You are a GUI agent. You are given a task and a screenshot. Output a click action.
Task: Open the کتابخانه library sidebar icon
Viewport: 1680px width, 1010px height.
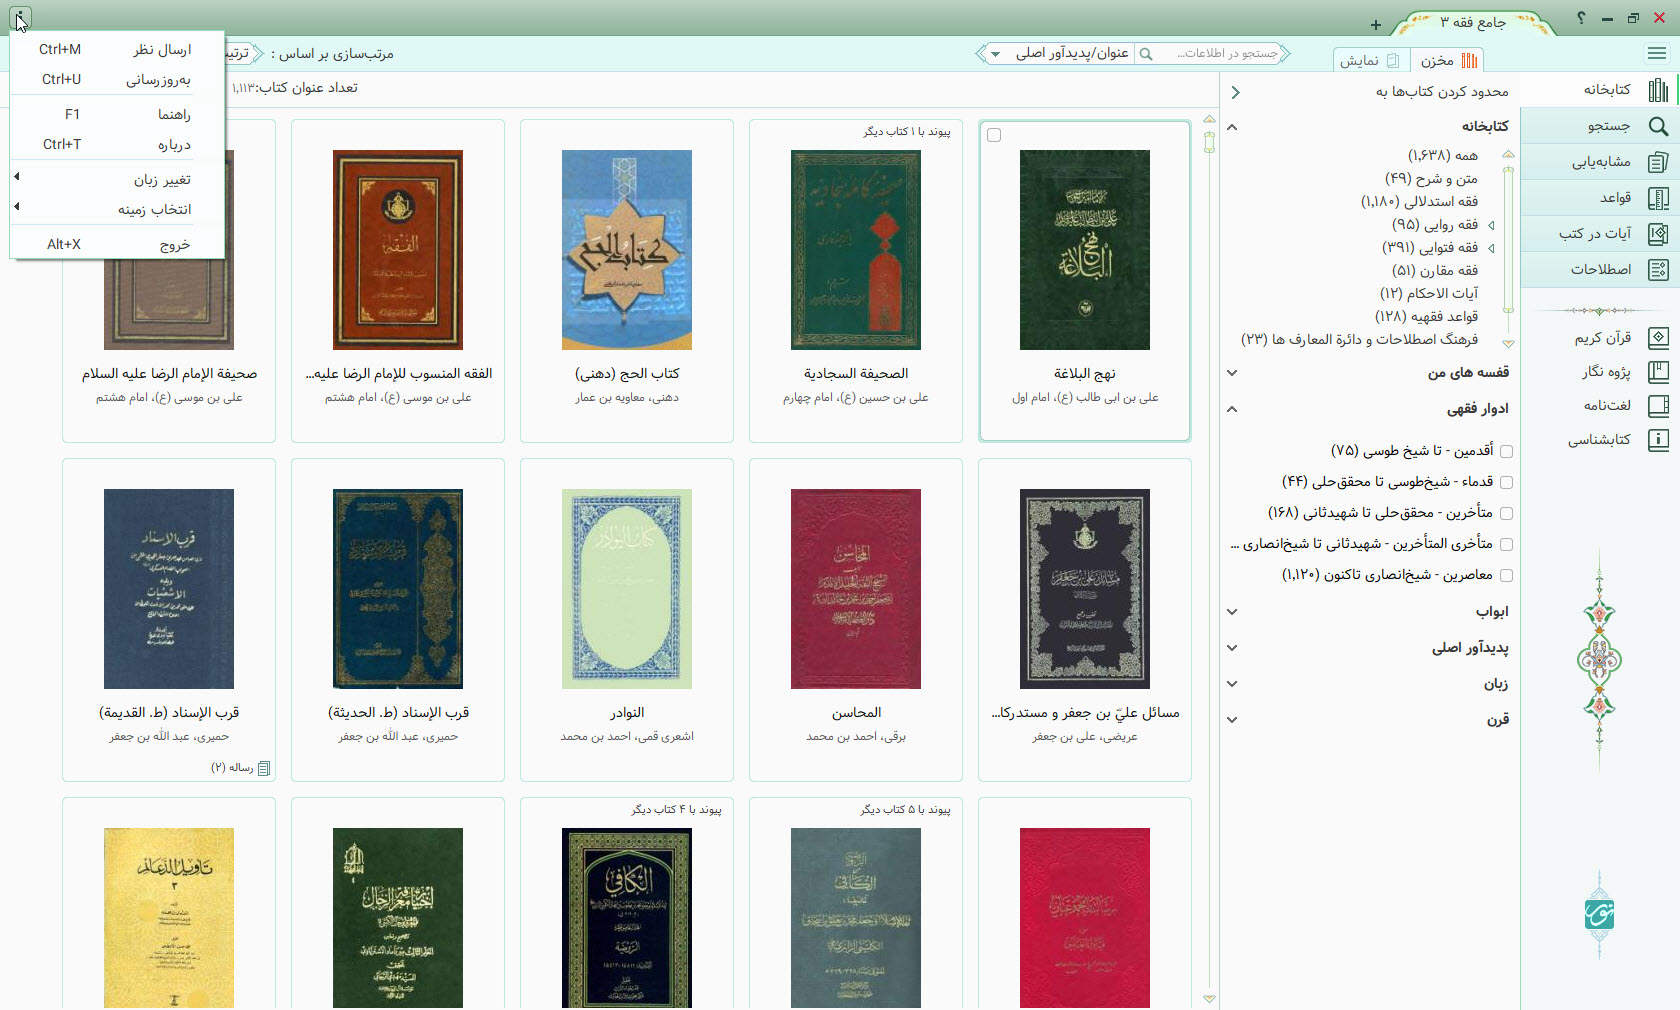[1658, 90]
